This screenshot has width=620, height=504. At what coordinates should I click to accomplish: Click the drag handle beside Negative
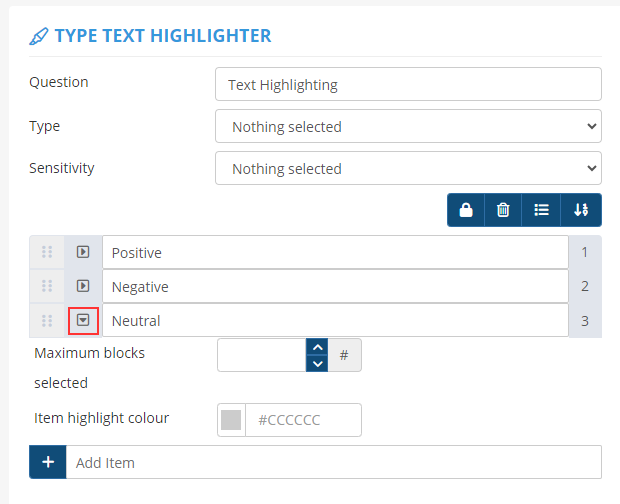(x=47, y=287)
